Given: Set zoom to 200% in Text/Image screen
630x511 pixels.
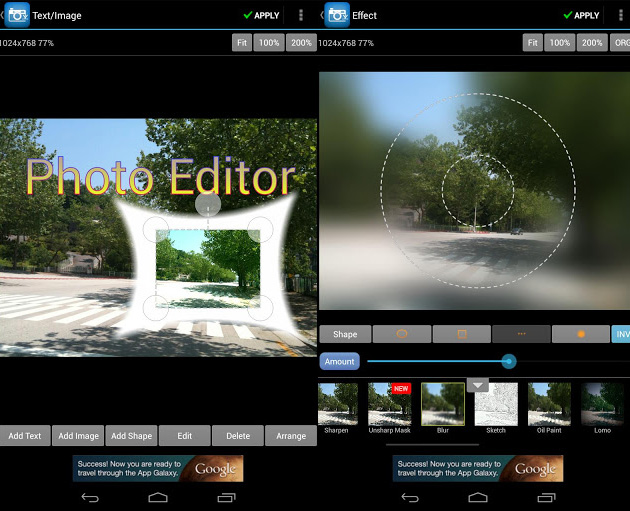Looking at the screenshot, I should coord(301,43).
